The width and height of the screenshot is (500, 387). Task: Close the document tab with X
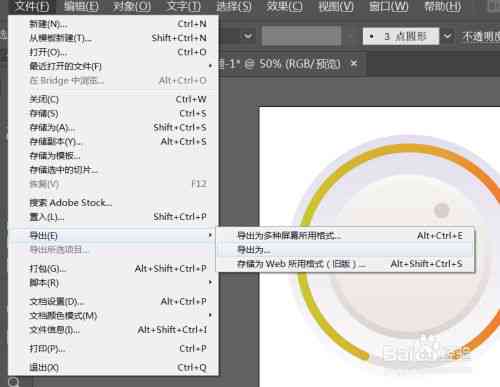pos(354,63)
